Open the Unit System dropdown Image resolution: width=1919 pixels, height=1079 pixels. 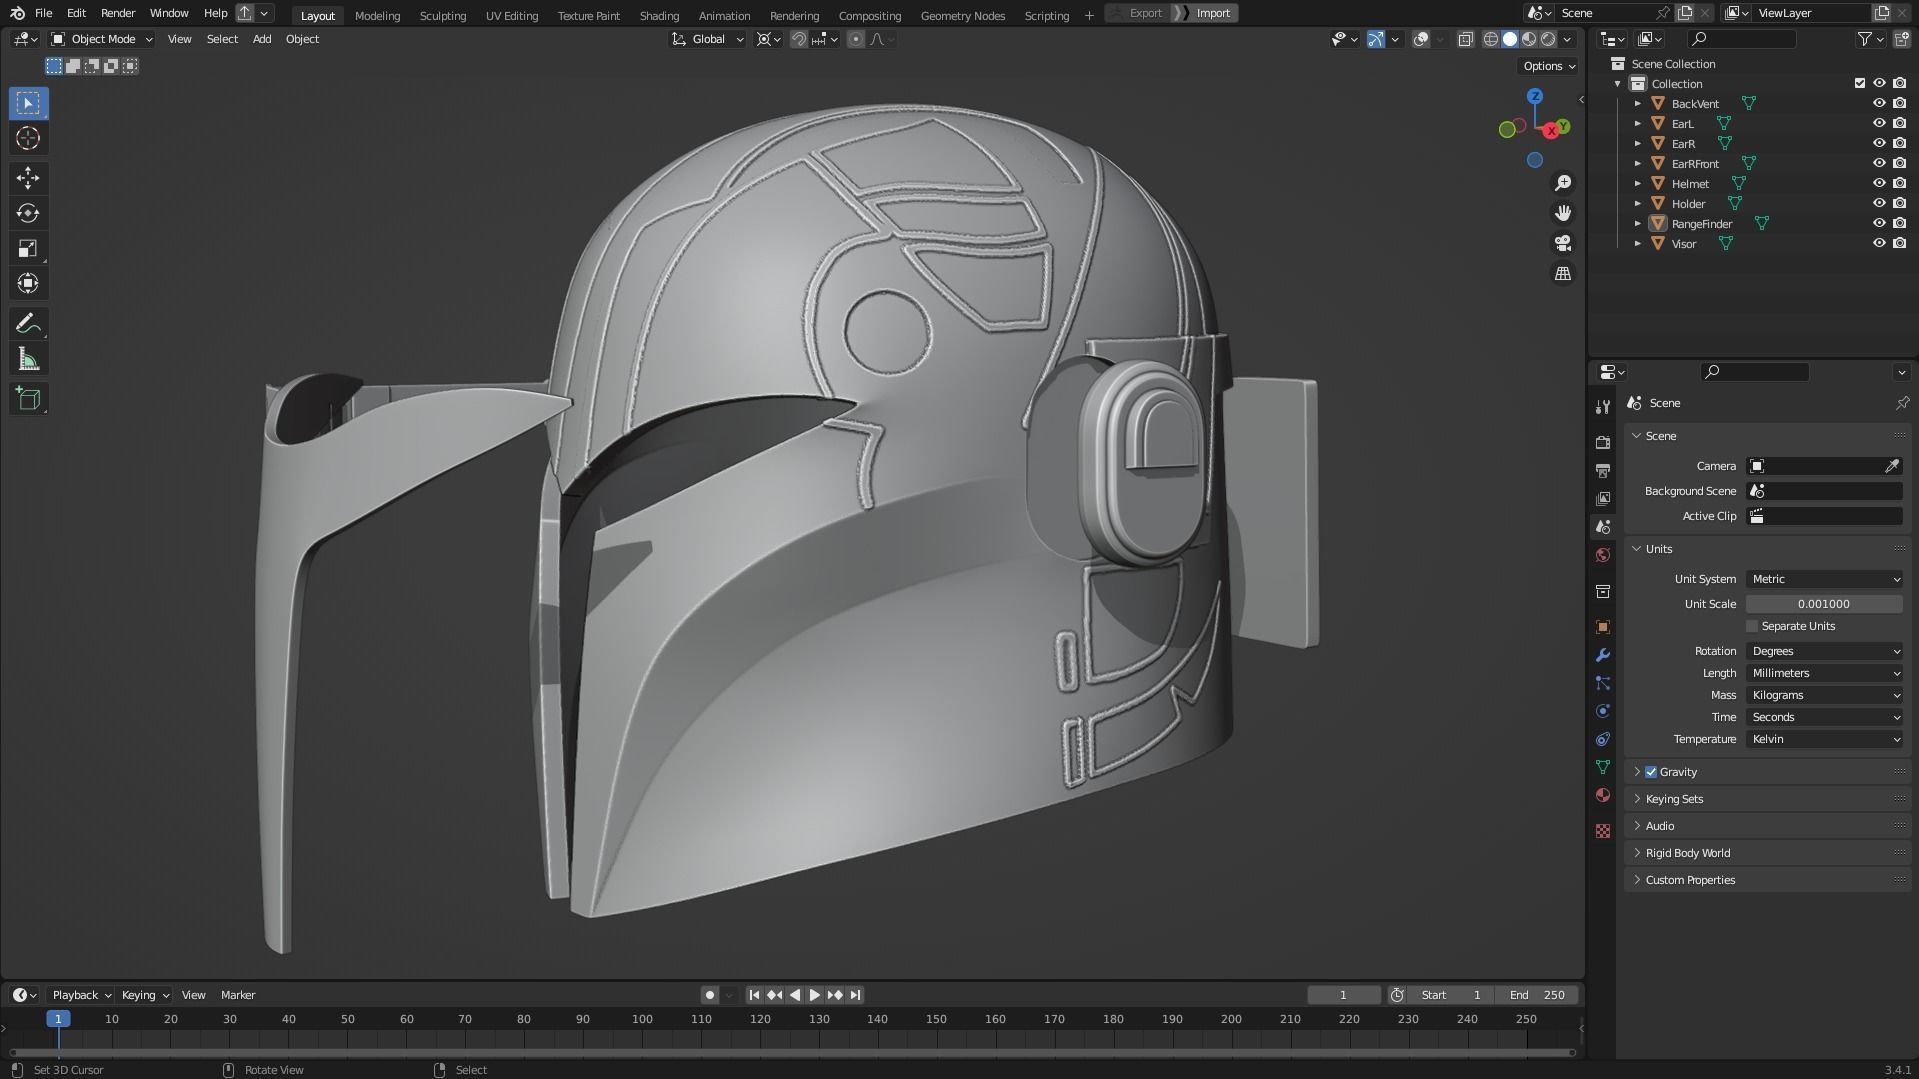[x=1825, y=579]
